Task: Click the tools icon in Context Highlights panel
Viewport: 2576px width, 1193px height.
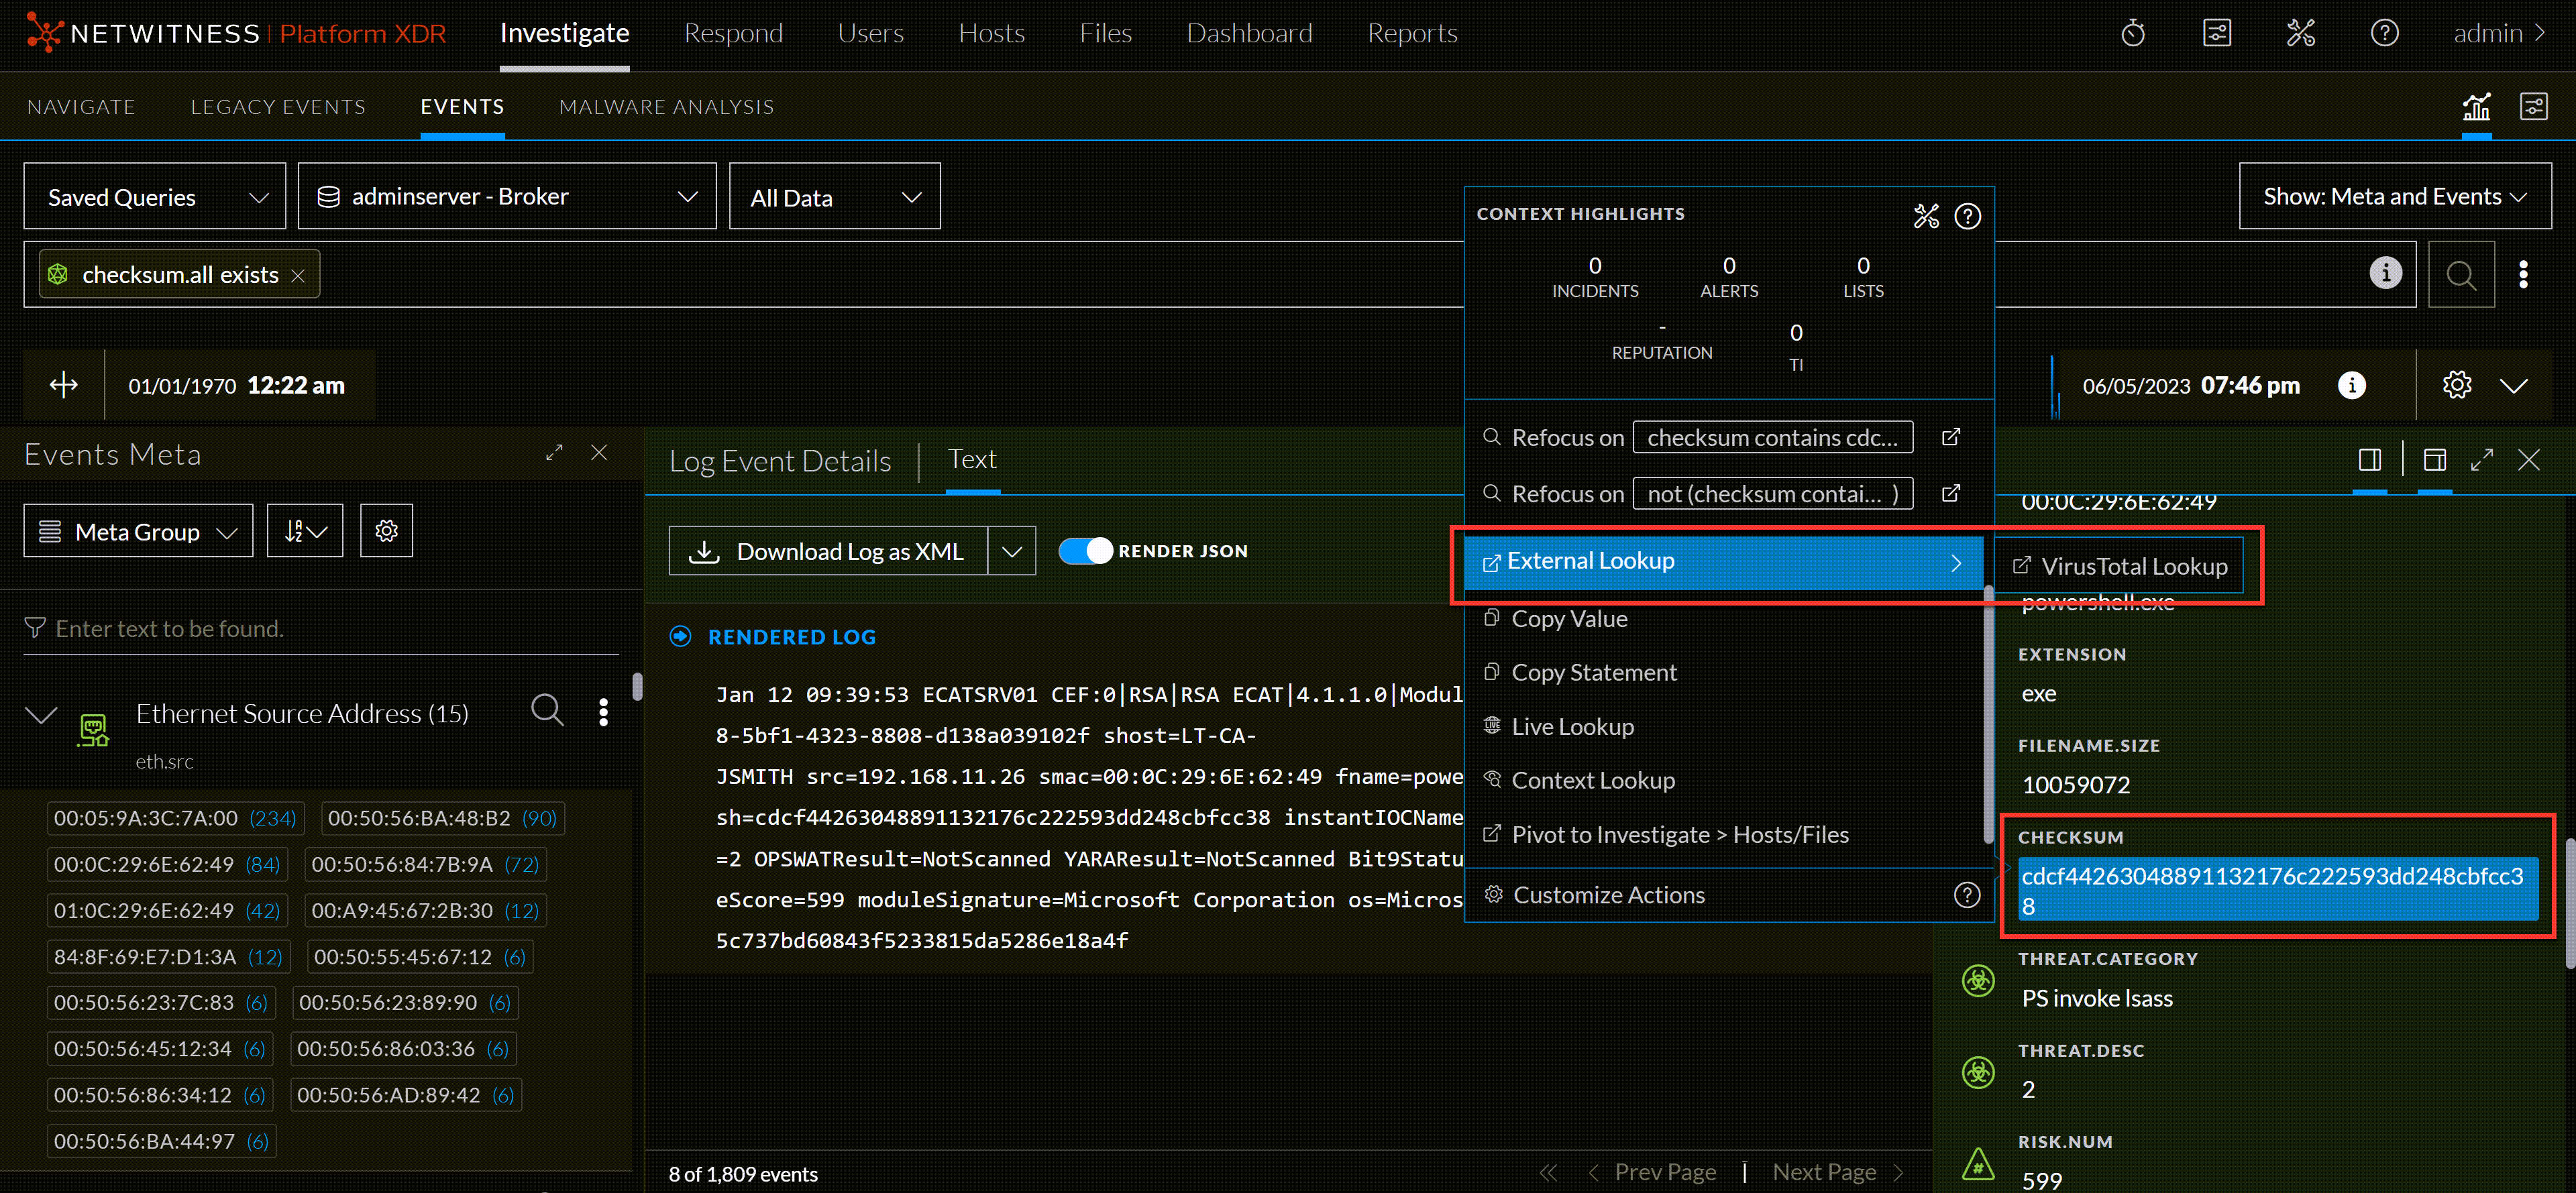Action: (1926, 216)
